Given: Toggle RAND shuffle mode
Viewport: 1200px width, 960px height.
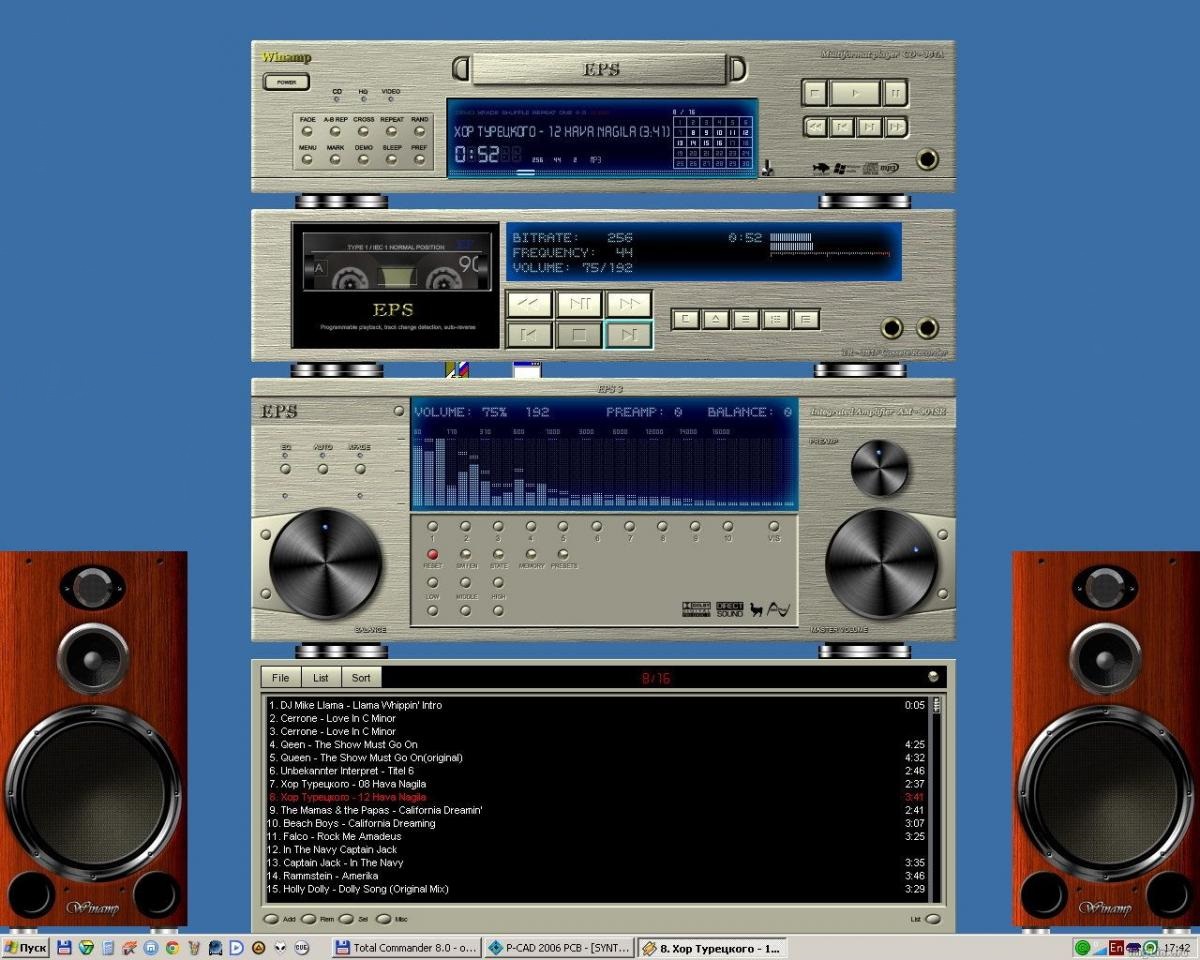Looking at the screenshot, I should (419, 131).
